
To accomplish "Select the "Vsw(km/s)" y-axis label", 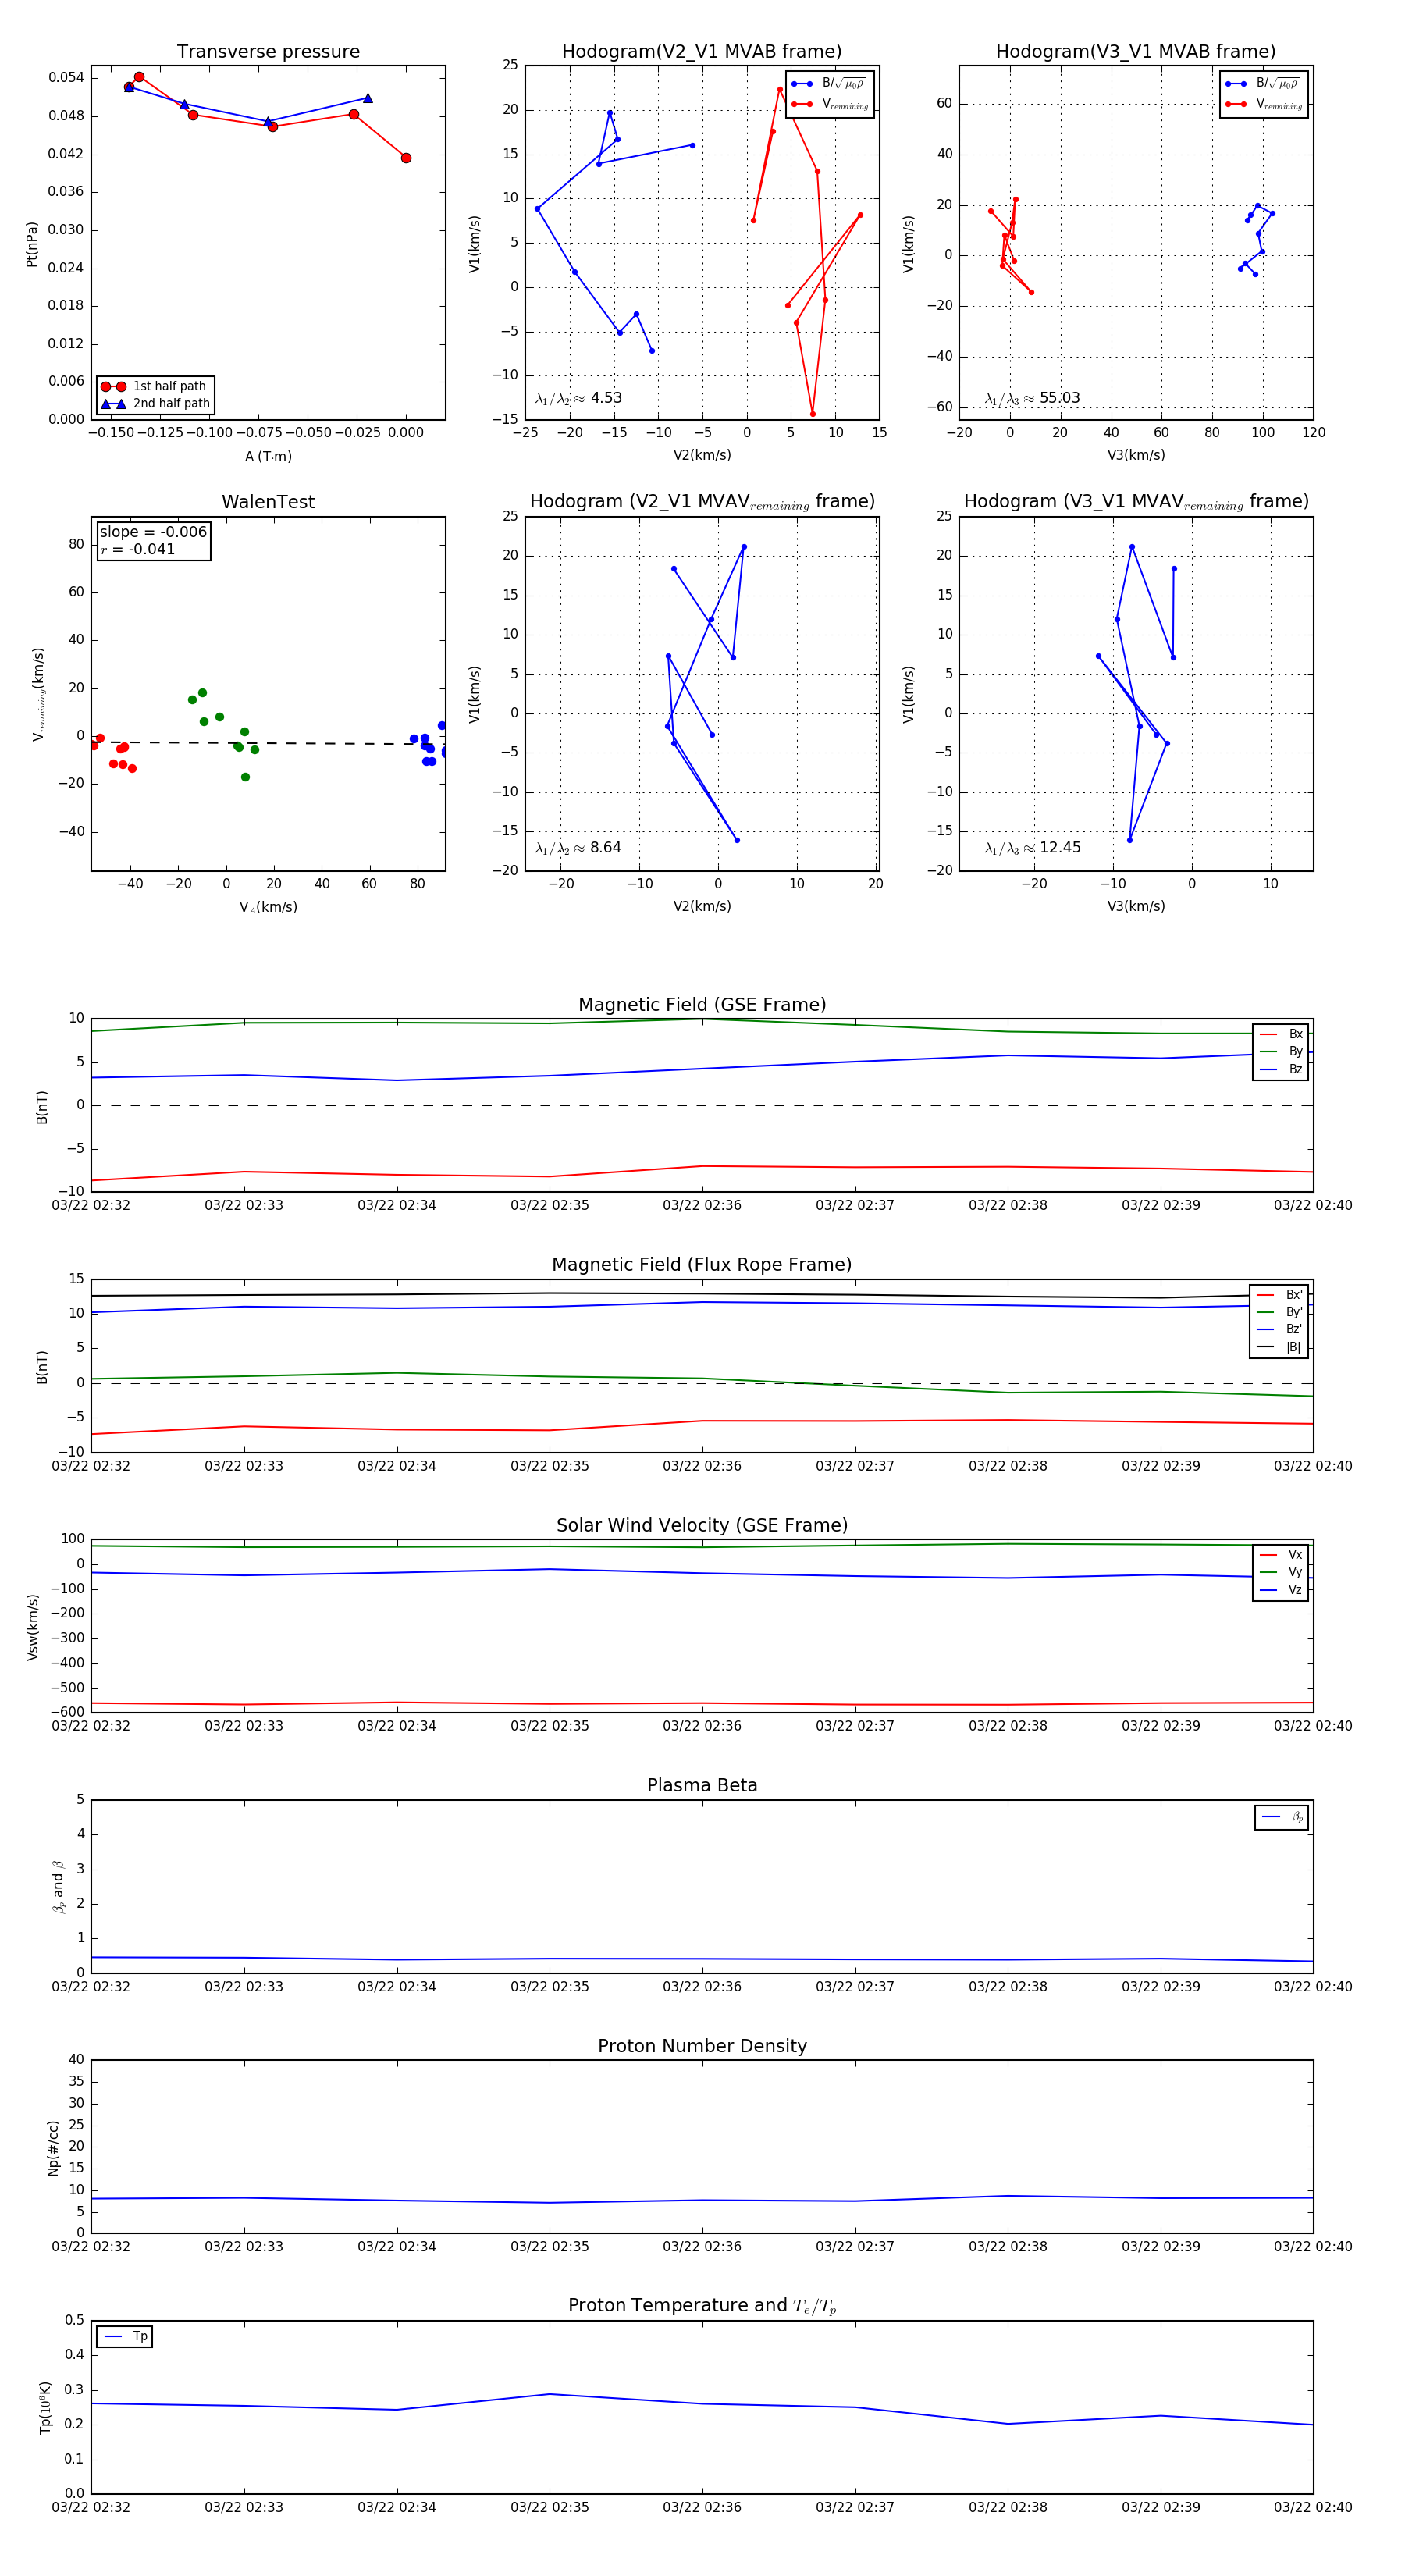I will click(32, 1628).
